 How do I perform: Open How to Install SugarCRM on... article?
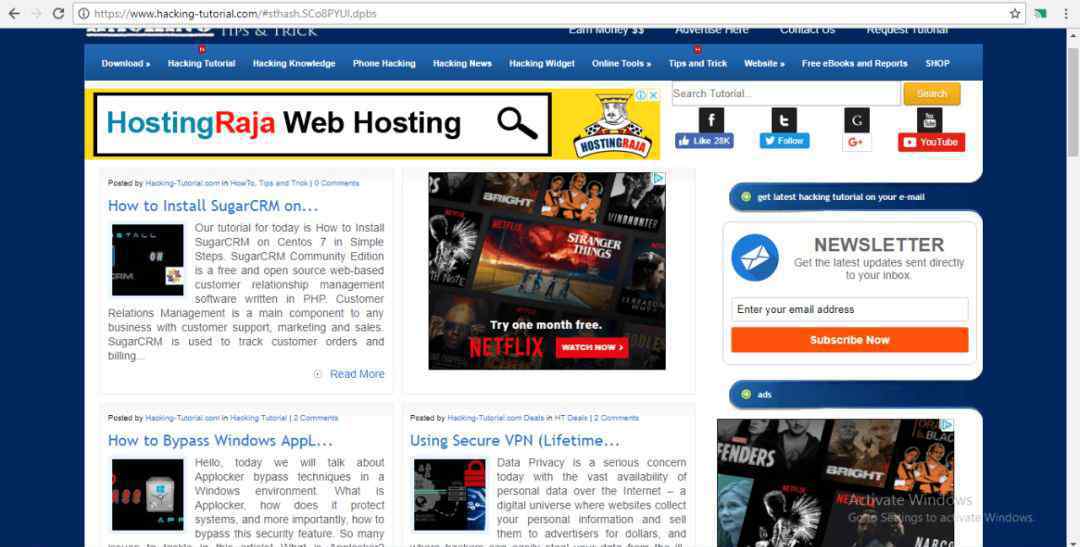click(x=213, y=206)
